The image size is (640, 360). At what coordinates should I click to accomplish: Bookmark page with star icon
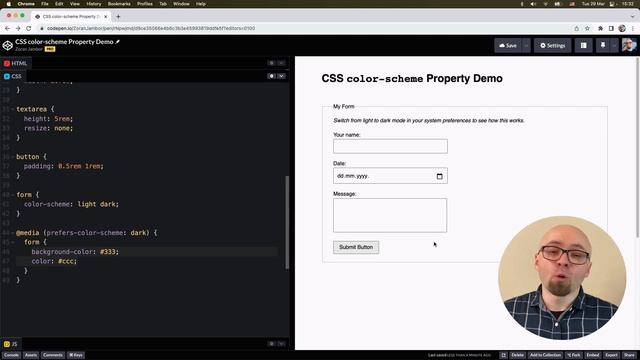click(x=587, y=28)
